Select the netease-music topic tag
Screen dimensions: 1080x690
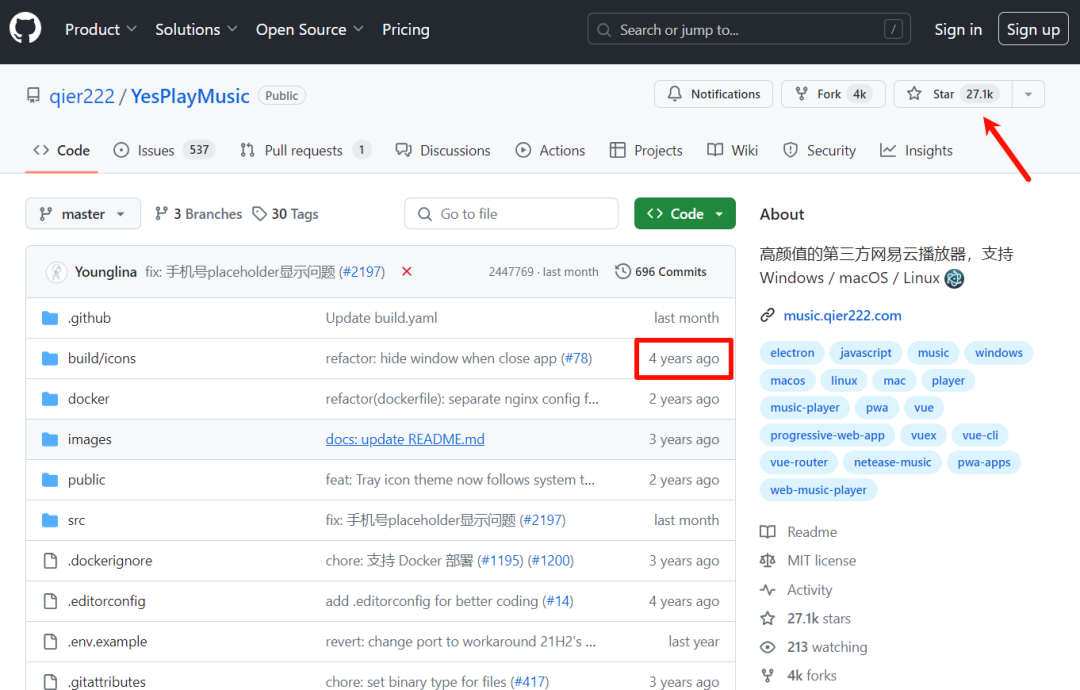(893, 462)
